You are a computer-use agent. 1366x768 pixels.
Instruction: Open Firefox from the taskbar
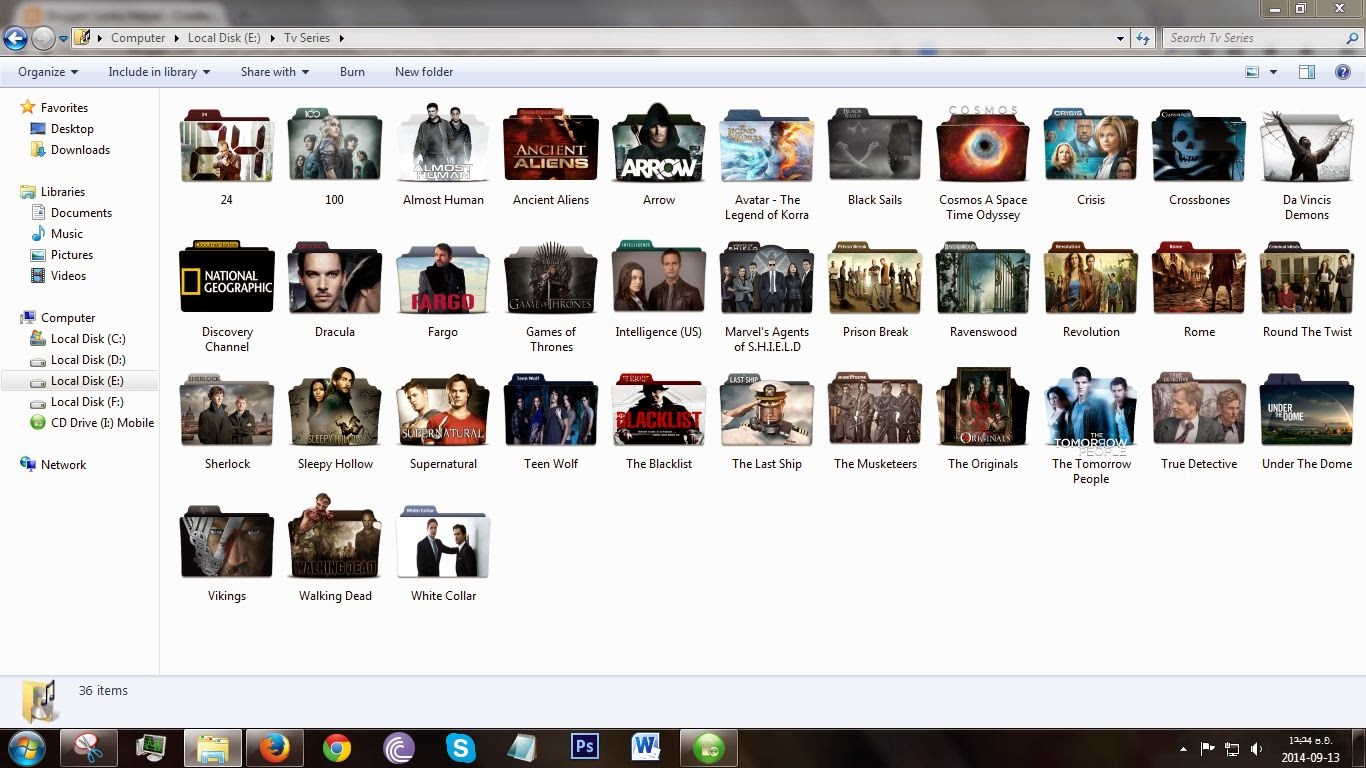click(274, 748)
